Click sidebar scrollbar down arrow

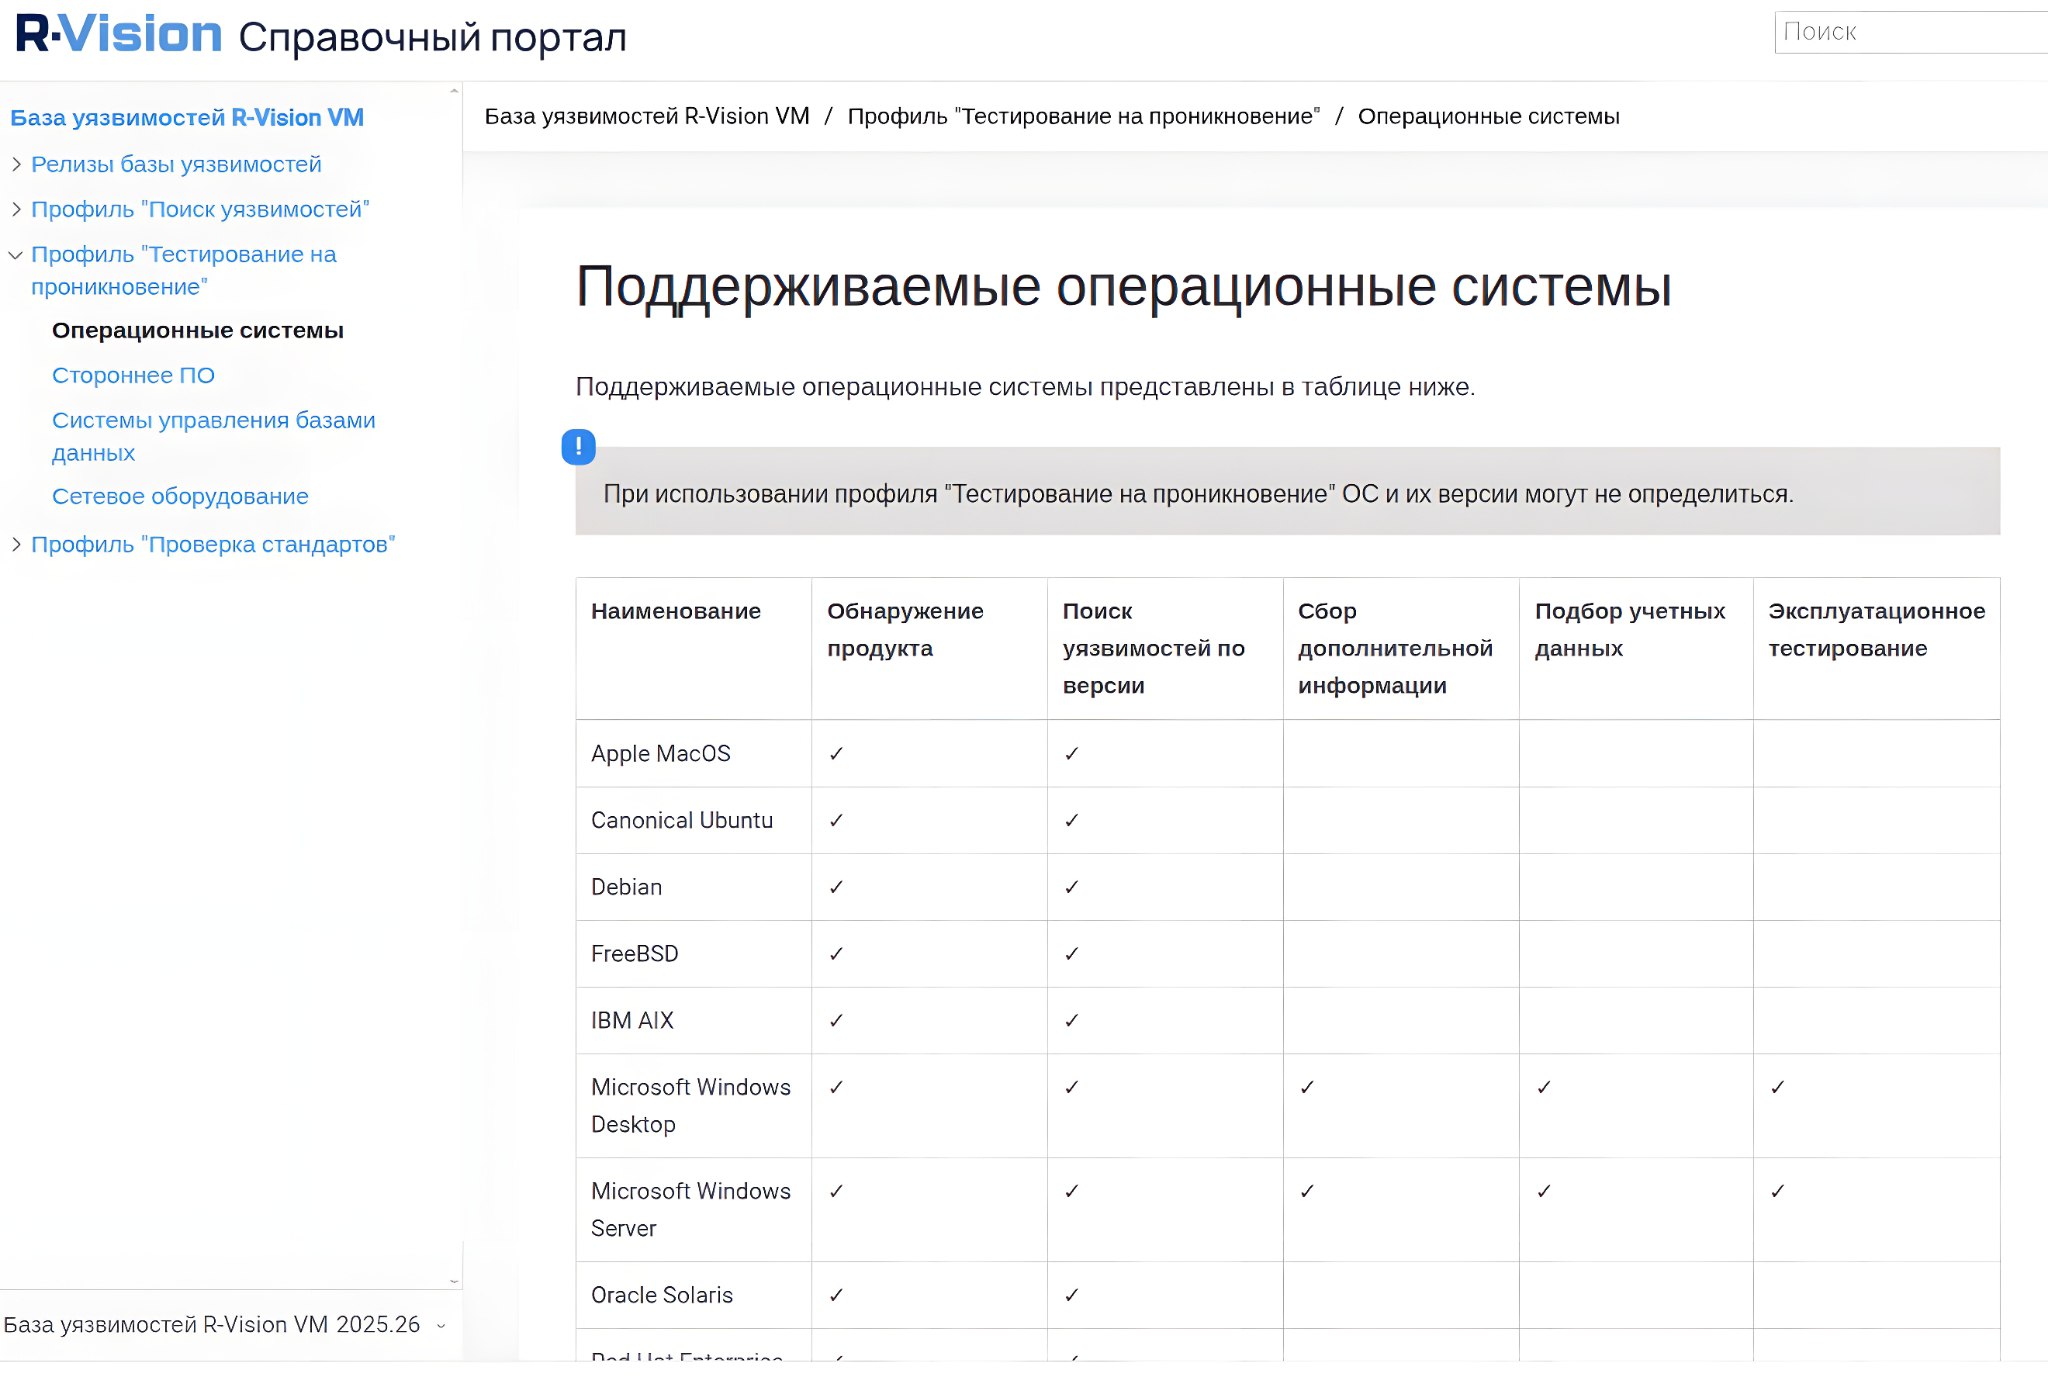tap(454, 1281)
